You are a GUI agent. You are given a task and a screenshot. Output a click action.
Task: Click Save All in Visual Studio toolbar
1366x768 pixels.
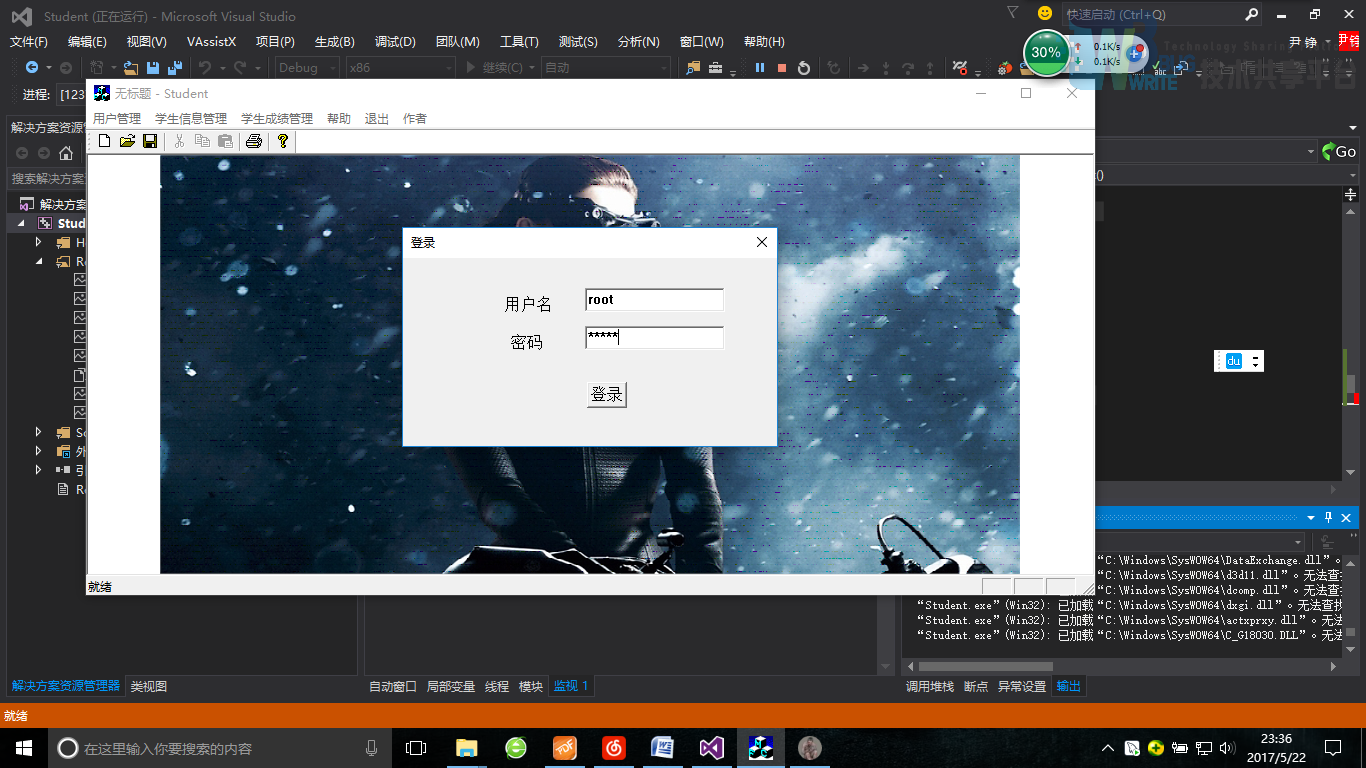(174, 68)
